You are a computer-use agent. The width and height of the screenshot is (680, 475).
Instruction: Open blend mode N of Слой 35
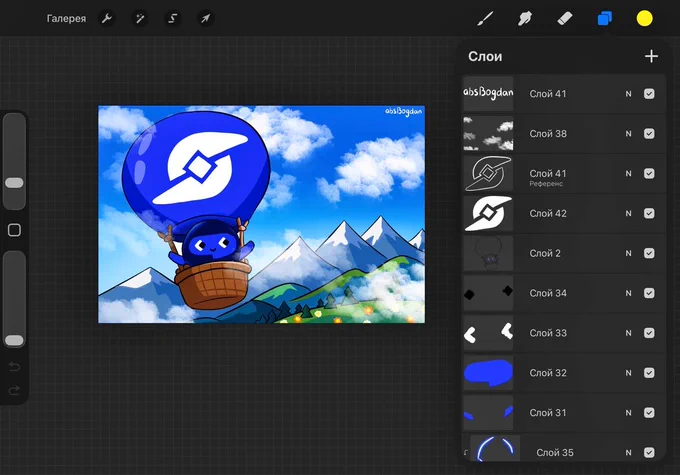628,452
